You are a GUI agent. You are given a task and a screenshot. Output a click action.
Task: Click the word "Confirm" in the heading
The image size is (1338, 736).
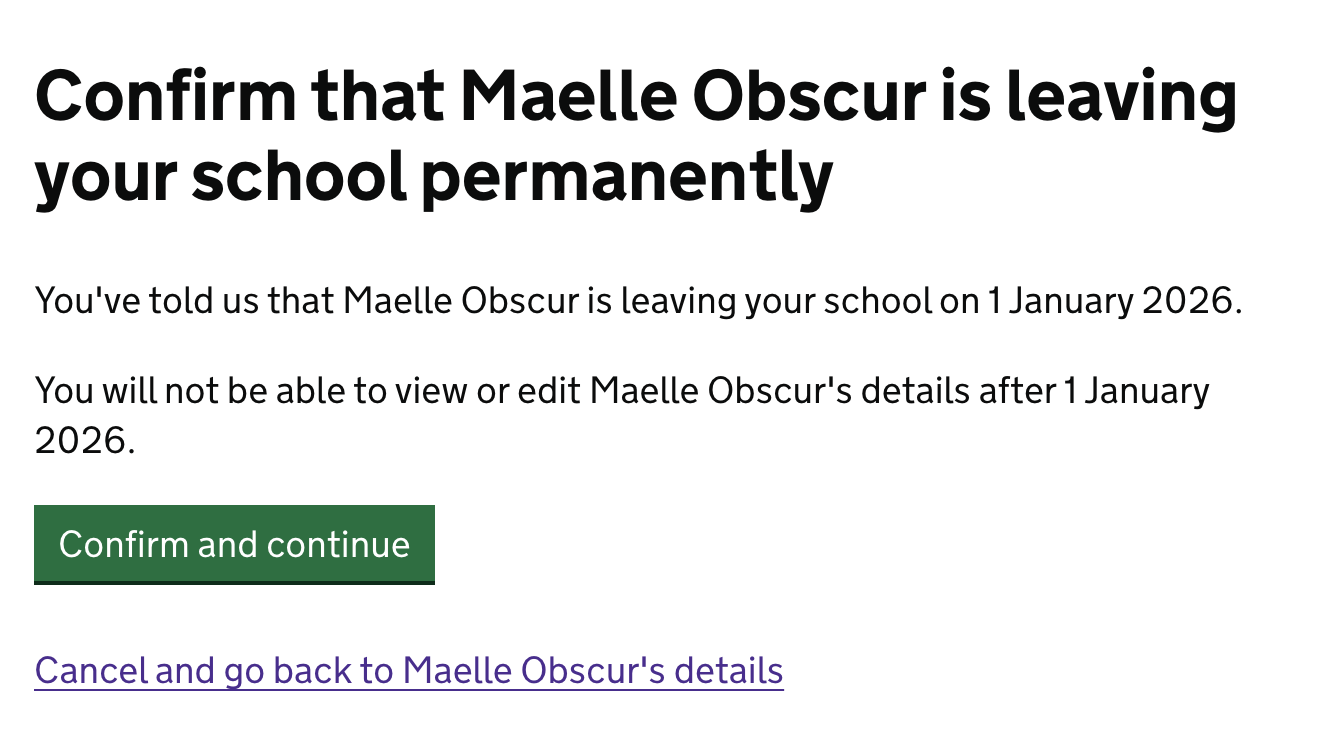165,96
